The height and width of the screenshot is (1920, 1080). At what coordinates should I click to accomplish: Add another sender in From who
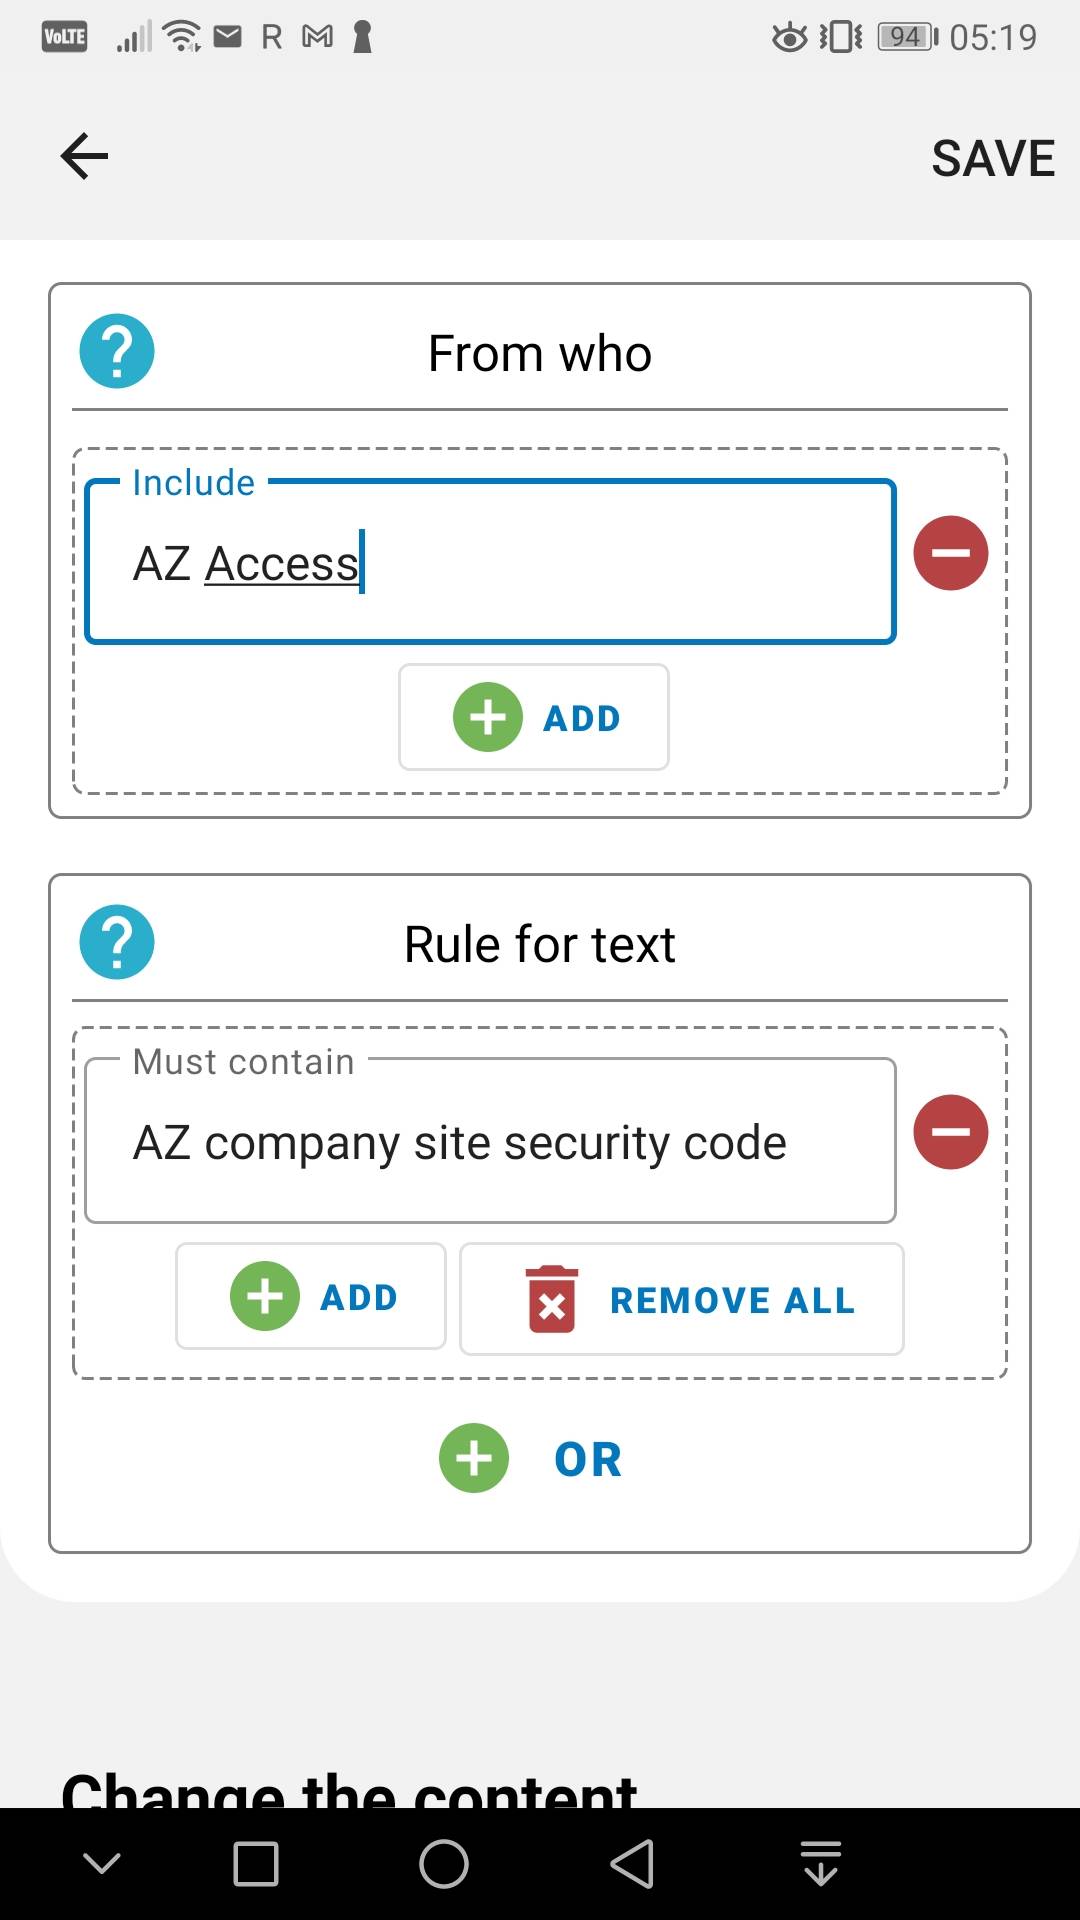tap(534, 717)
